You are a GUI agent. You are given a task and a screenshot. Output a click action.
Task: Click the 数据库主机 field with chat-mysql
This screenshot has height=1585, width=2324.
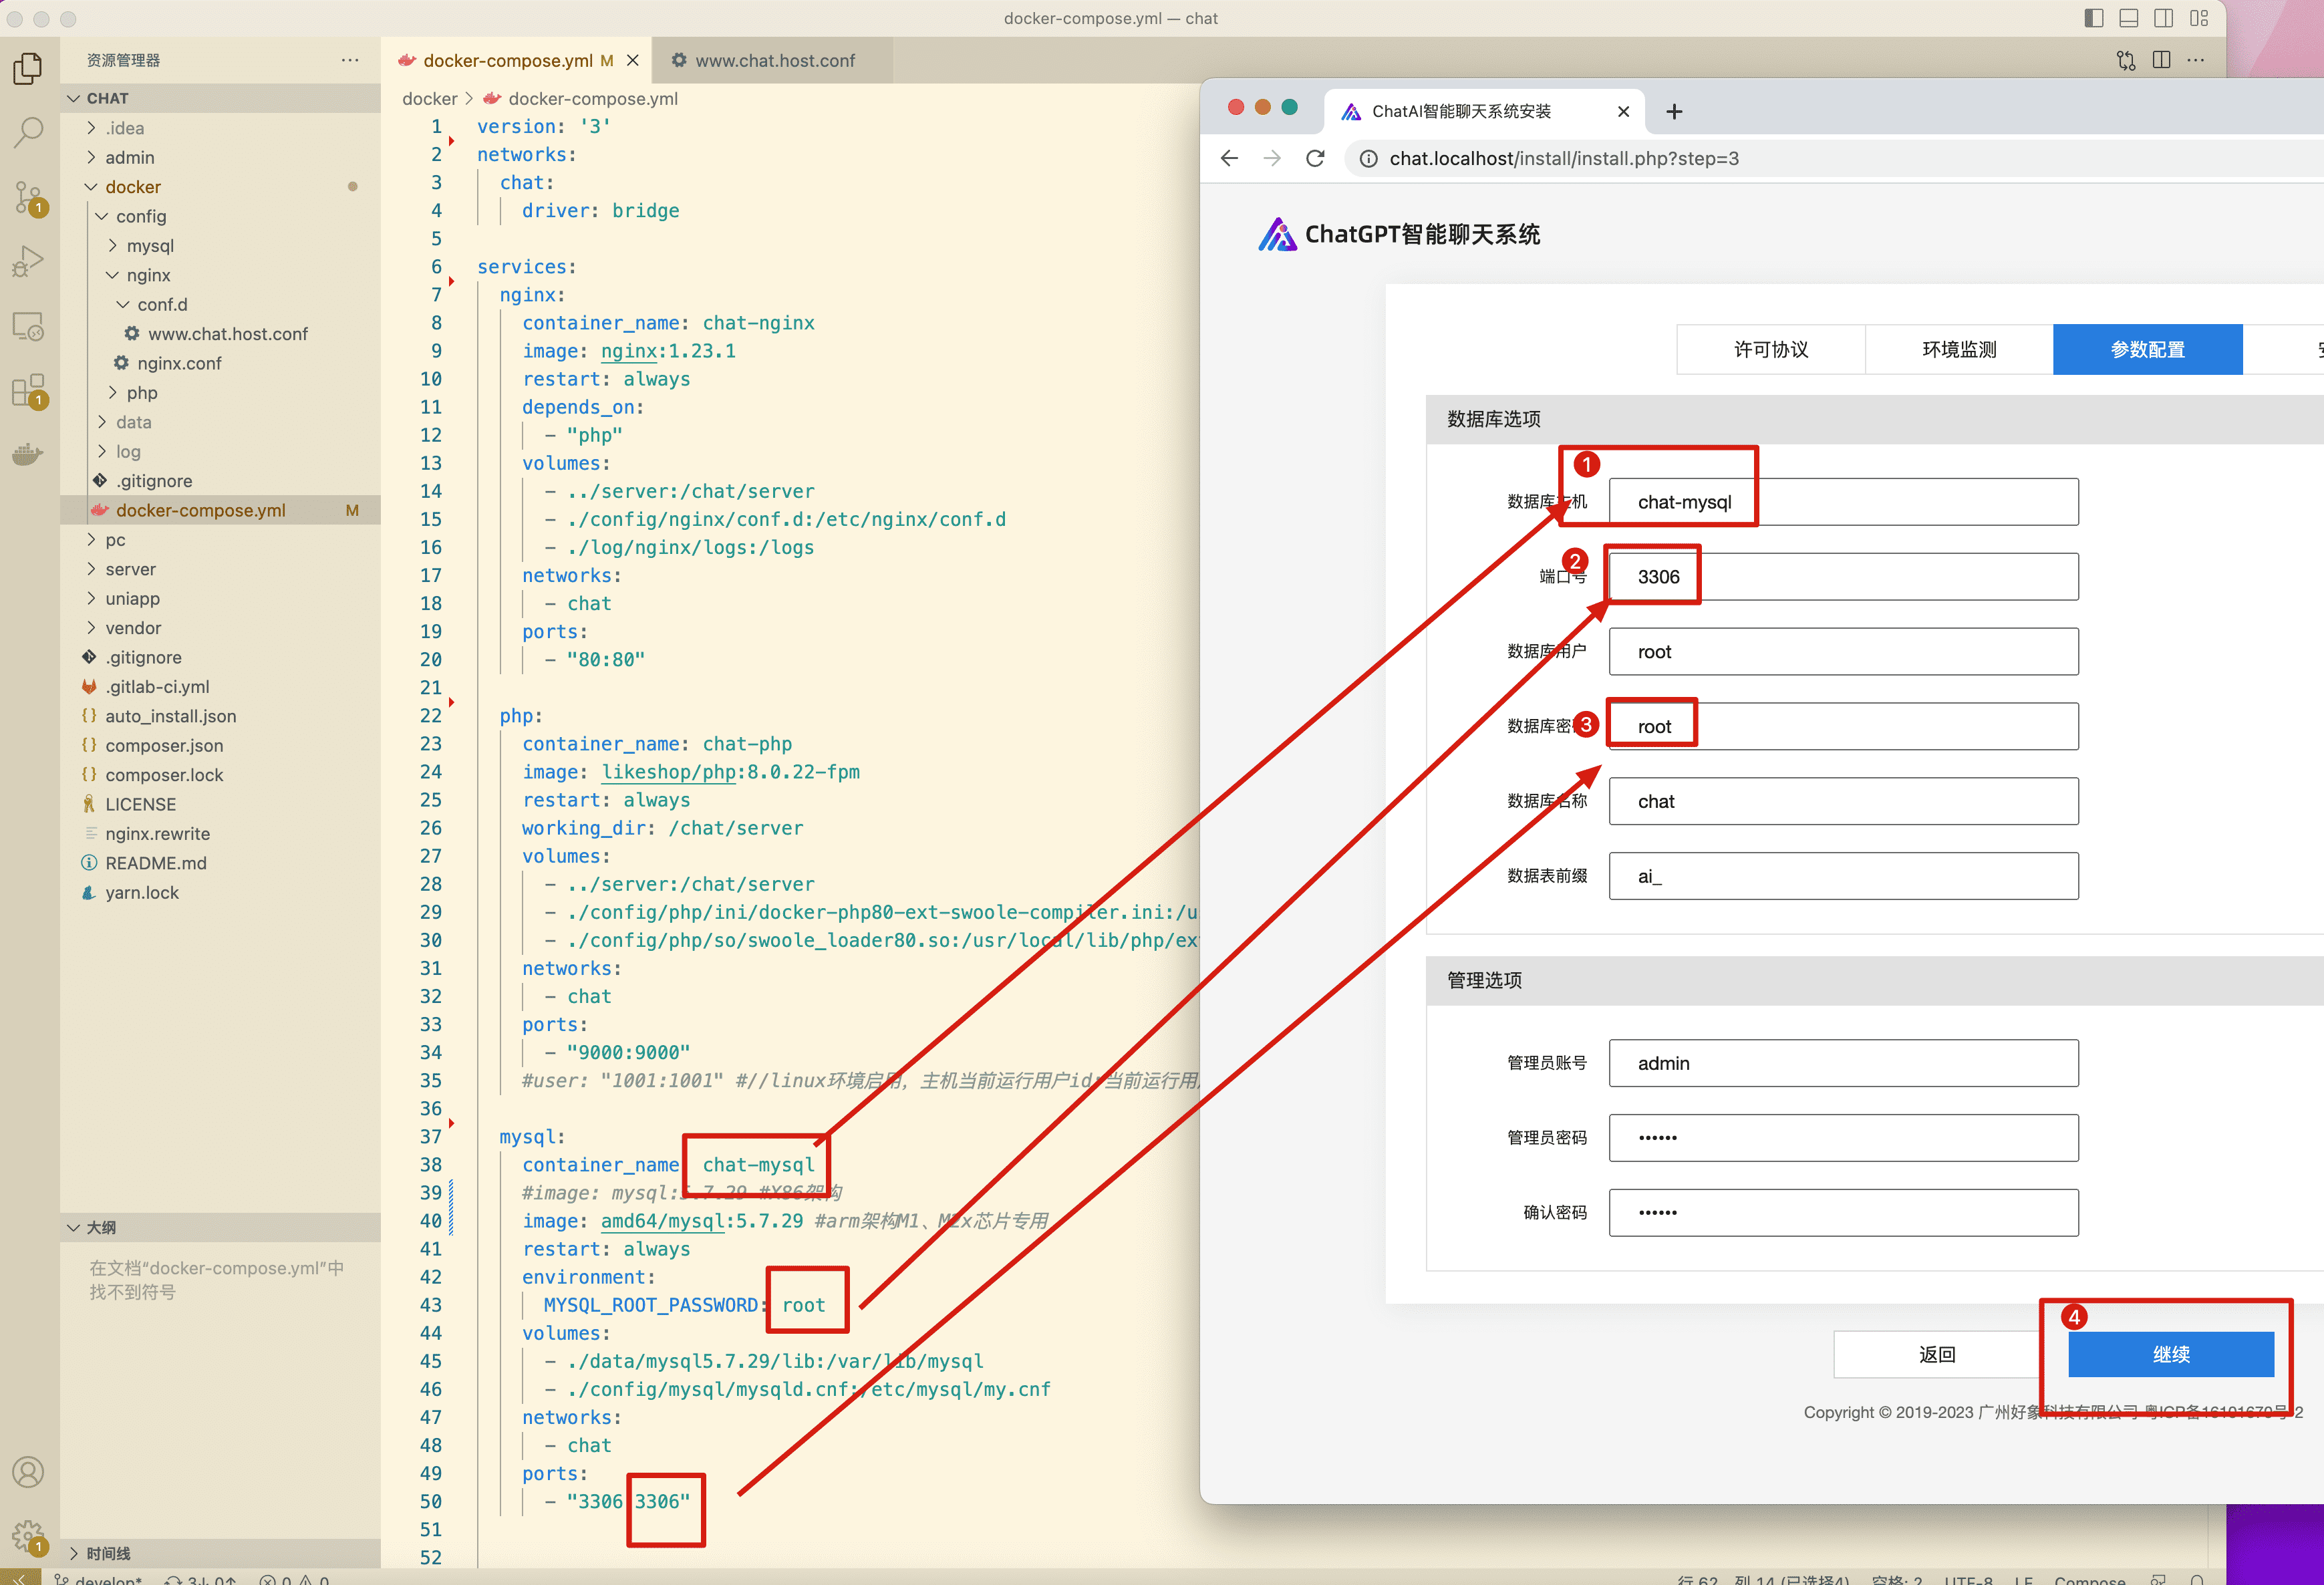click(1843, 502)
